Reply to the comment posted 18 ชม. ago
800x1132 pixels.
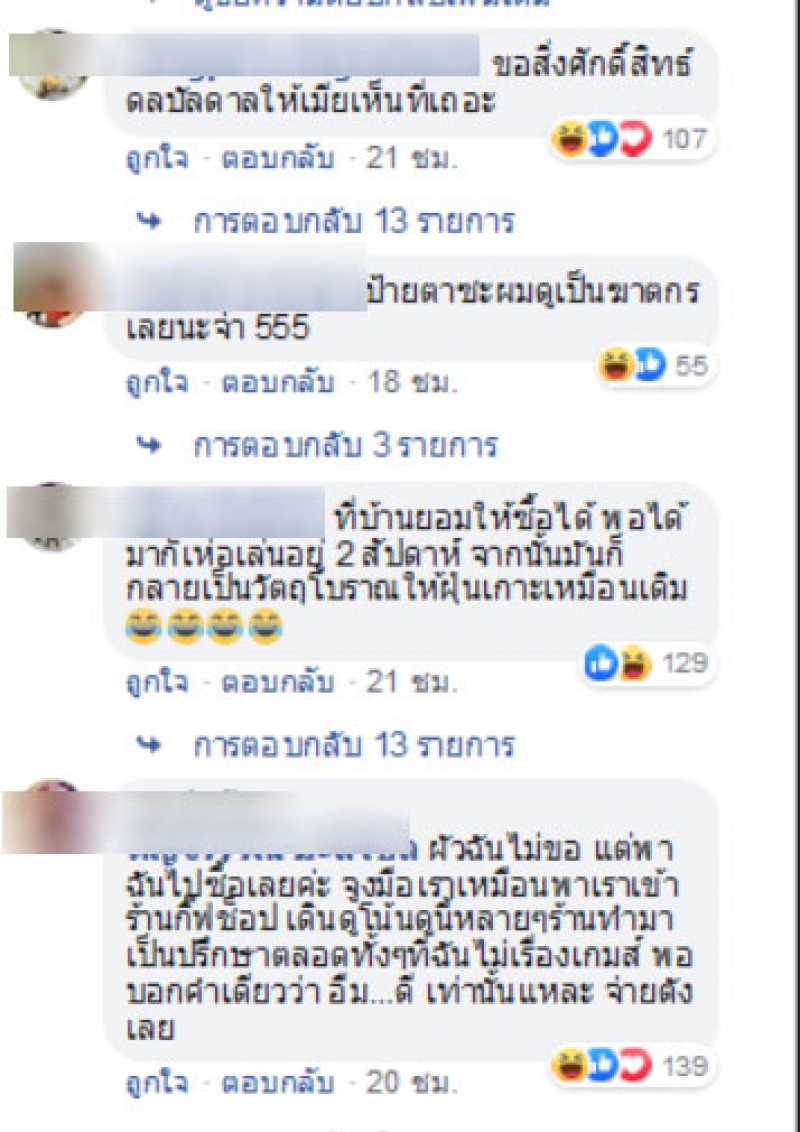coord(277,383)
